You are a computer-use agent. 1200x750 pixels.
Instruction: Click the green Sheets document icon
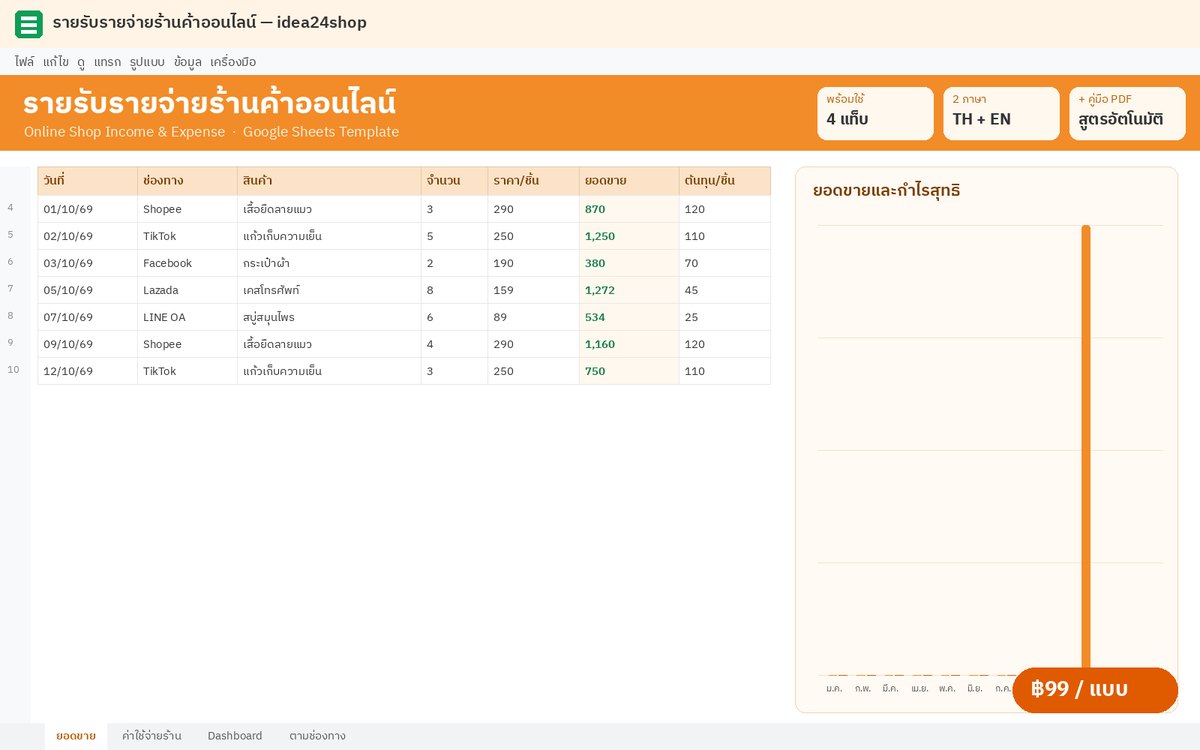29,24
